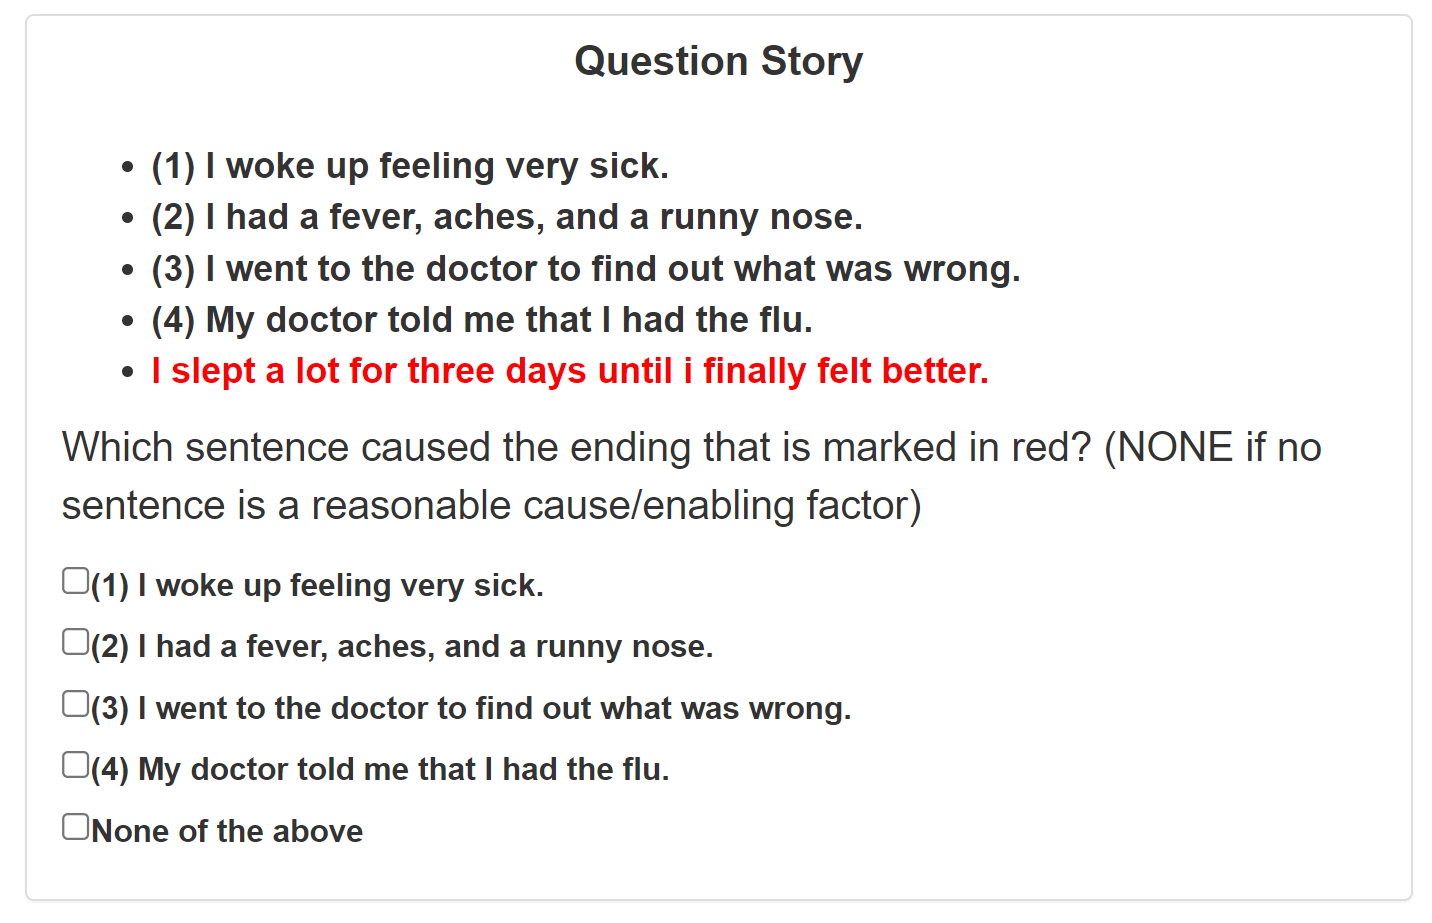This screenshot has width=1432, height=923.
Task: Click story bullet sentence (3) about going to doctor
Action: 586,269
